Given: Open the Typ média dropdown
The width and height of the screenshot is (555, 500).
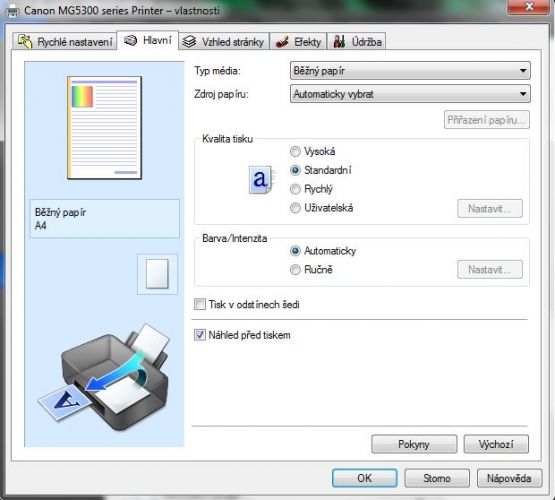Looking at the screenshot, I should tap(410, 71).
